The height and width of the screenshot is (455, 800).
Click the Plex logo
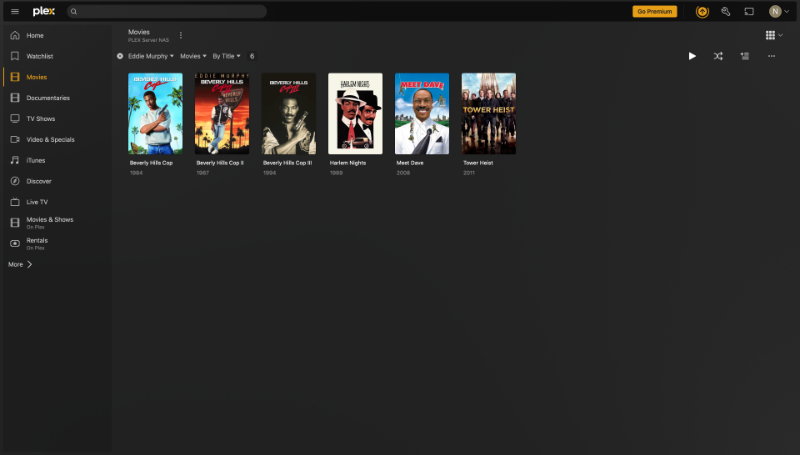pyautogui.click(x=44, y=11)
